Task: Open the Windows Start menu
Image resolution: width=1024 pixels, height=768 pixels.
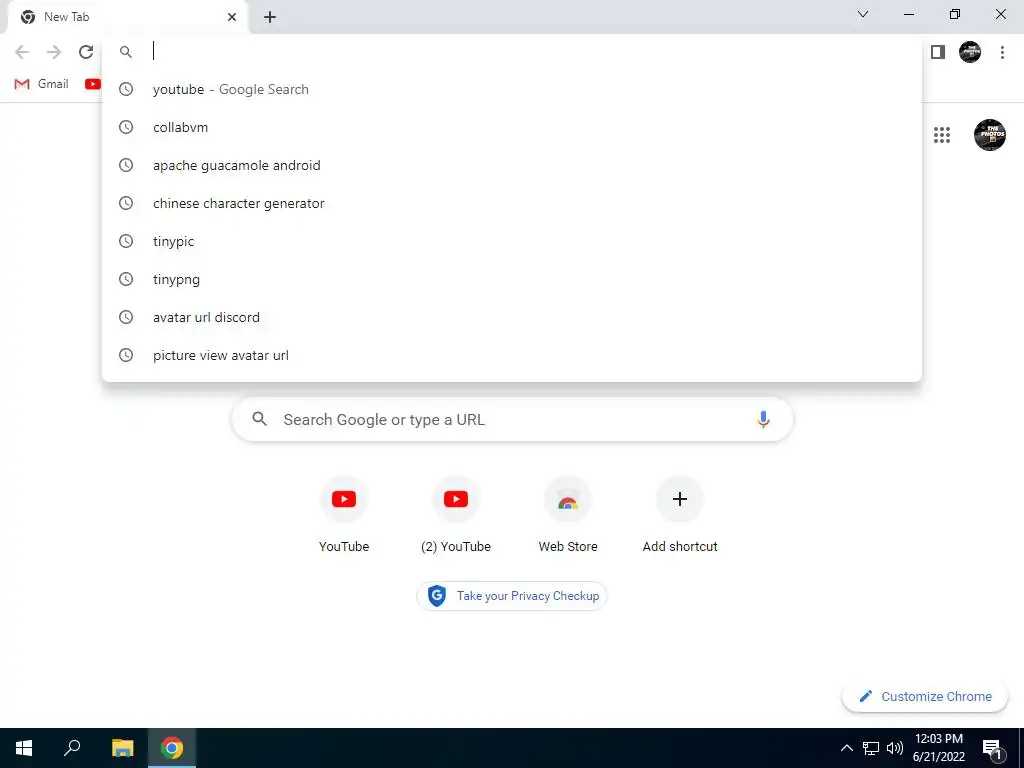Action: 24,748
